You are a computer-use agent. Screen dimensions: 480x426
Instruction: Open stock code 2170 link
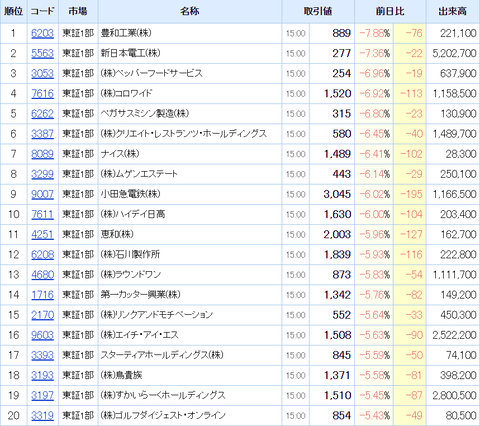(42, 315)
